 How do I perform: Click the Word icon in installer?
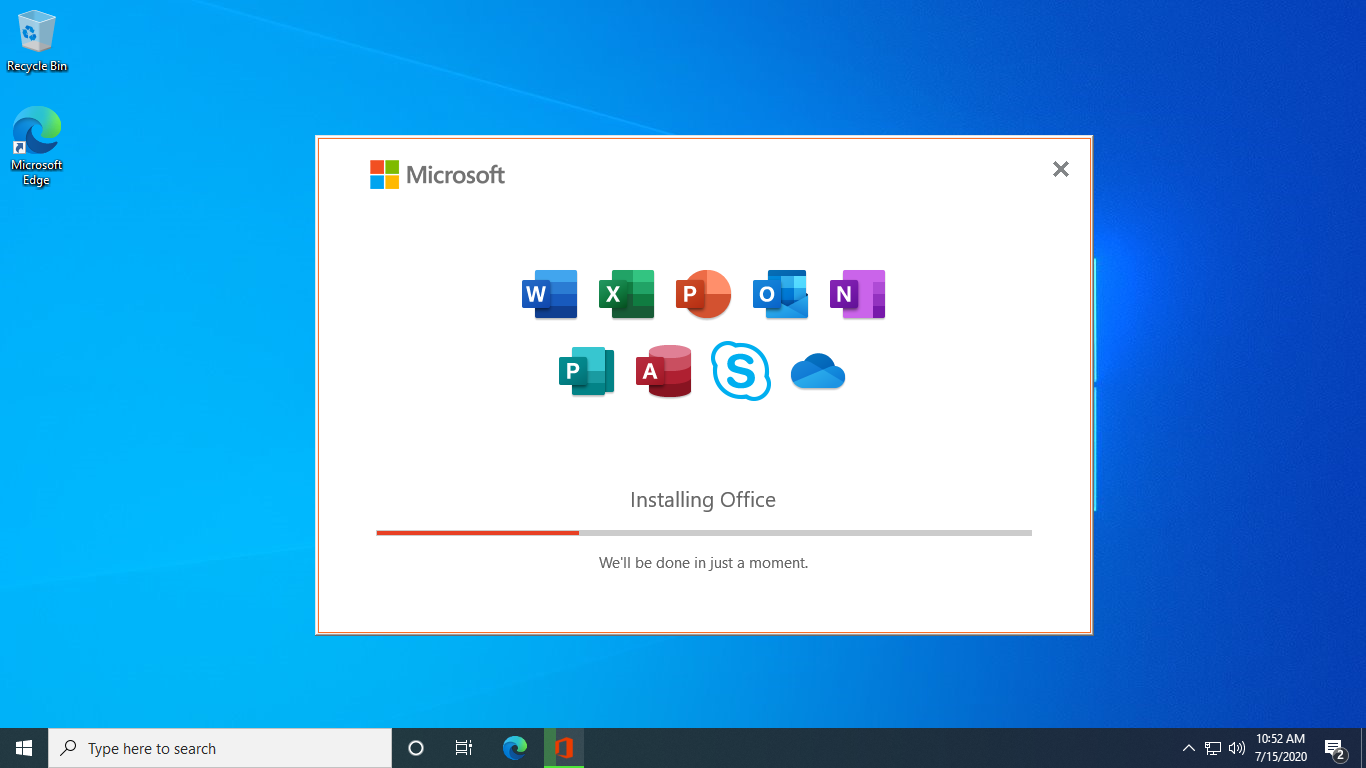[x=549, y=294]
